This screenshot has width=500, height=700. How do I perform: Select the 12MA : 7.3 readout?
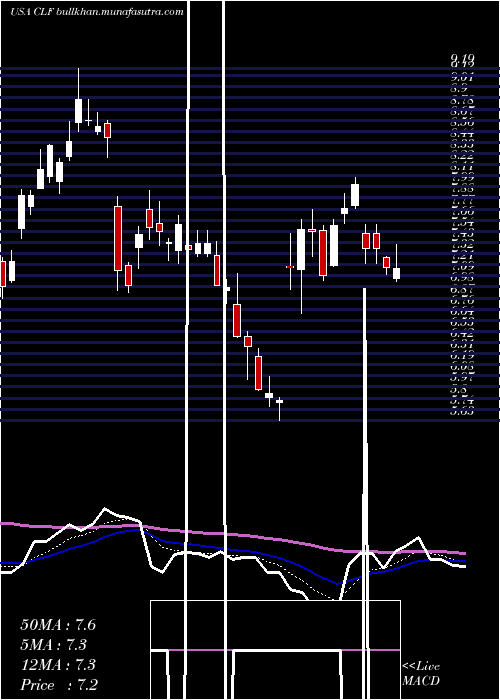(x=58, y=665)
